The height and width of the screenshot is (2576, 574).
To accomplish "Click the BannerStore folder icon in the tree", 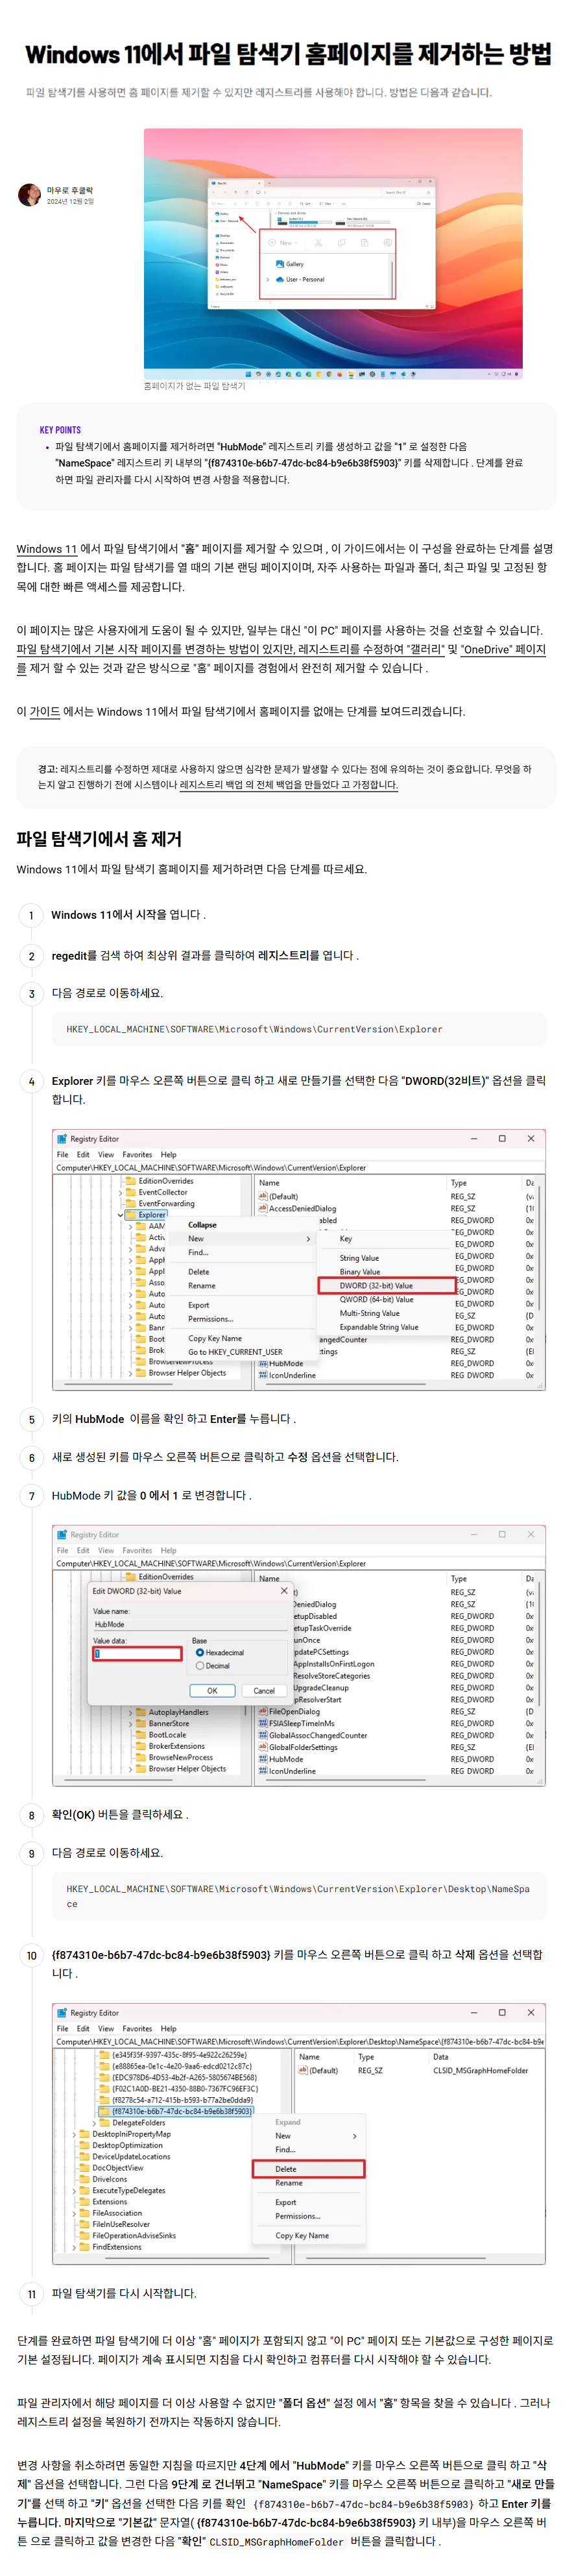I will click(141, 1723).
